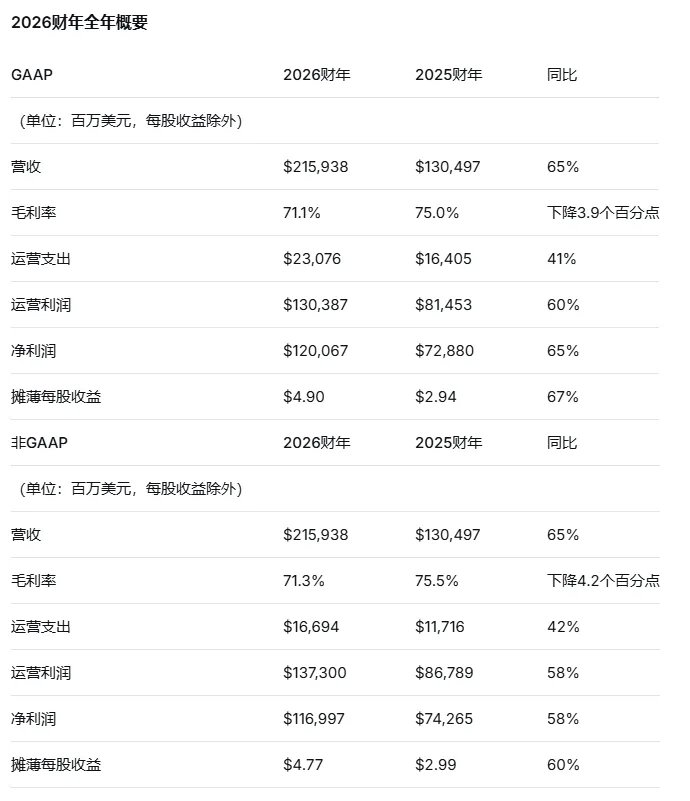This screenshot has height=801, width=690.
Task: Click non-GAAP 毛利率 71.3% cell
Action: 303,580
